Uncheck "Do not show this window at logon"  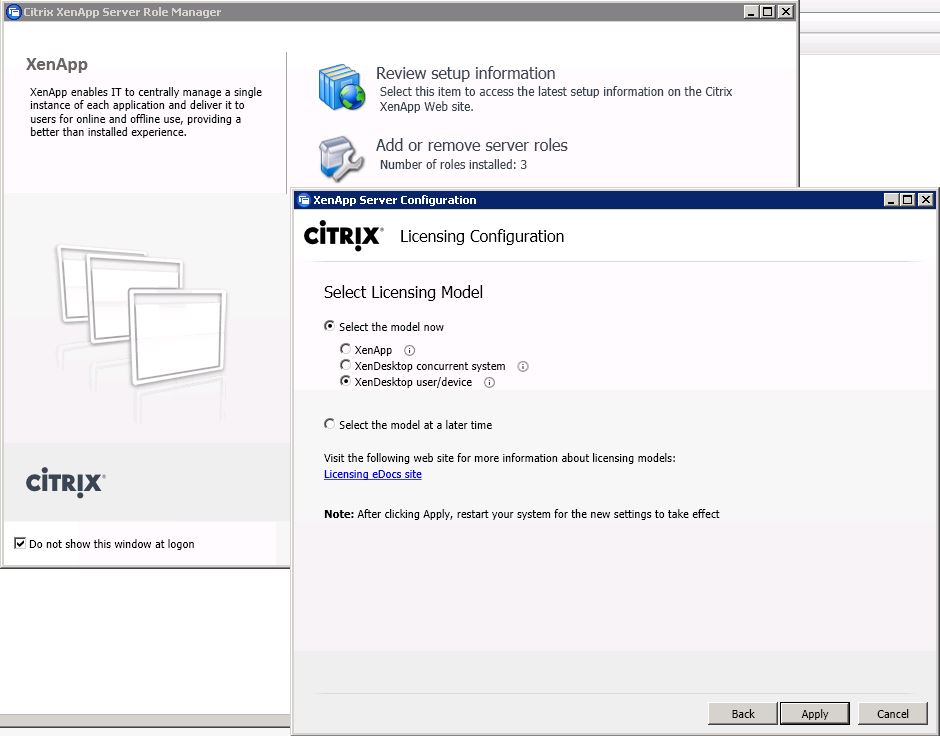click(x=20, y=543)
